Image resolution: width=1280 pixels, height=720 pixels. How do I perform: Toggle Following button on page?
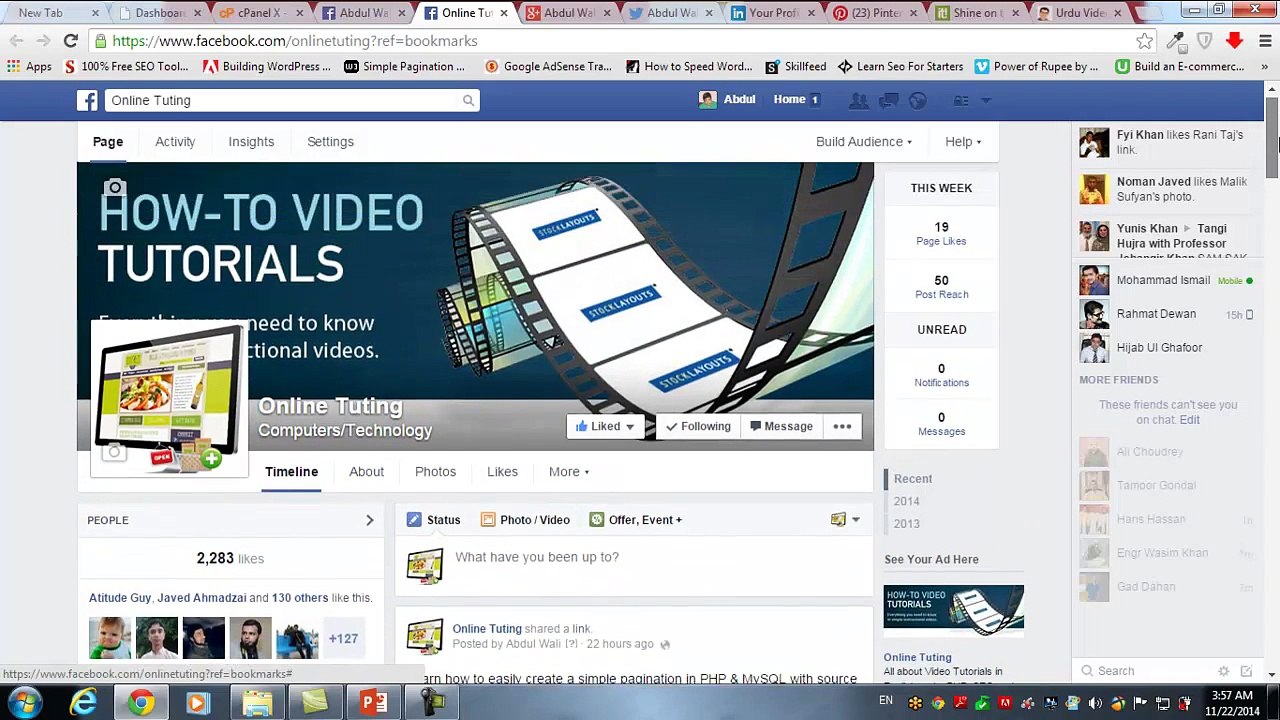point(698,426)
